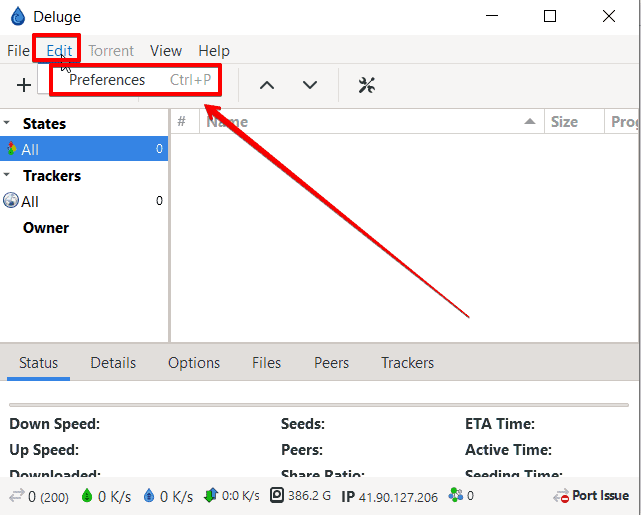This screenshot has height=515, width=641.
Task: Switch to the Details tab
Action: [113, 363]
